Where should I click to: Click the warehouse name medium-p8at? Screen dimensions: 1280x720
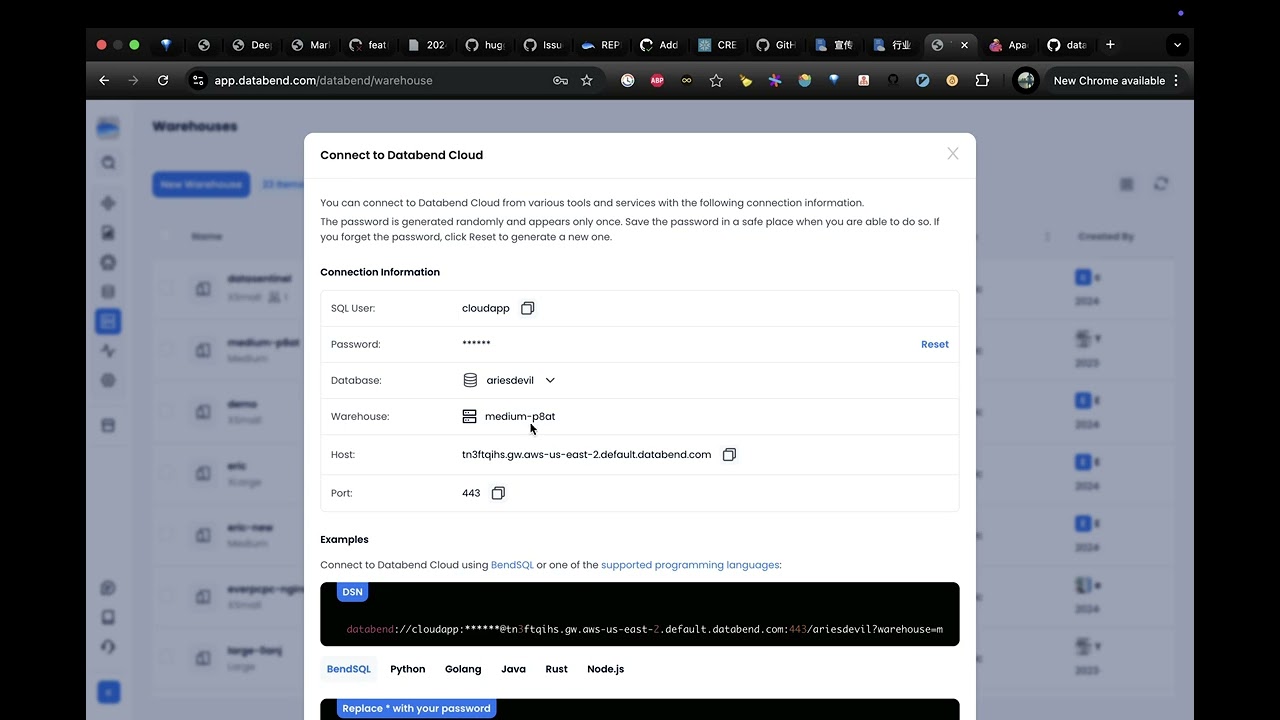(520, 416)
